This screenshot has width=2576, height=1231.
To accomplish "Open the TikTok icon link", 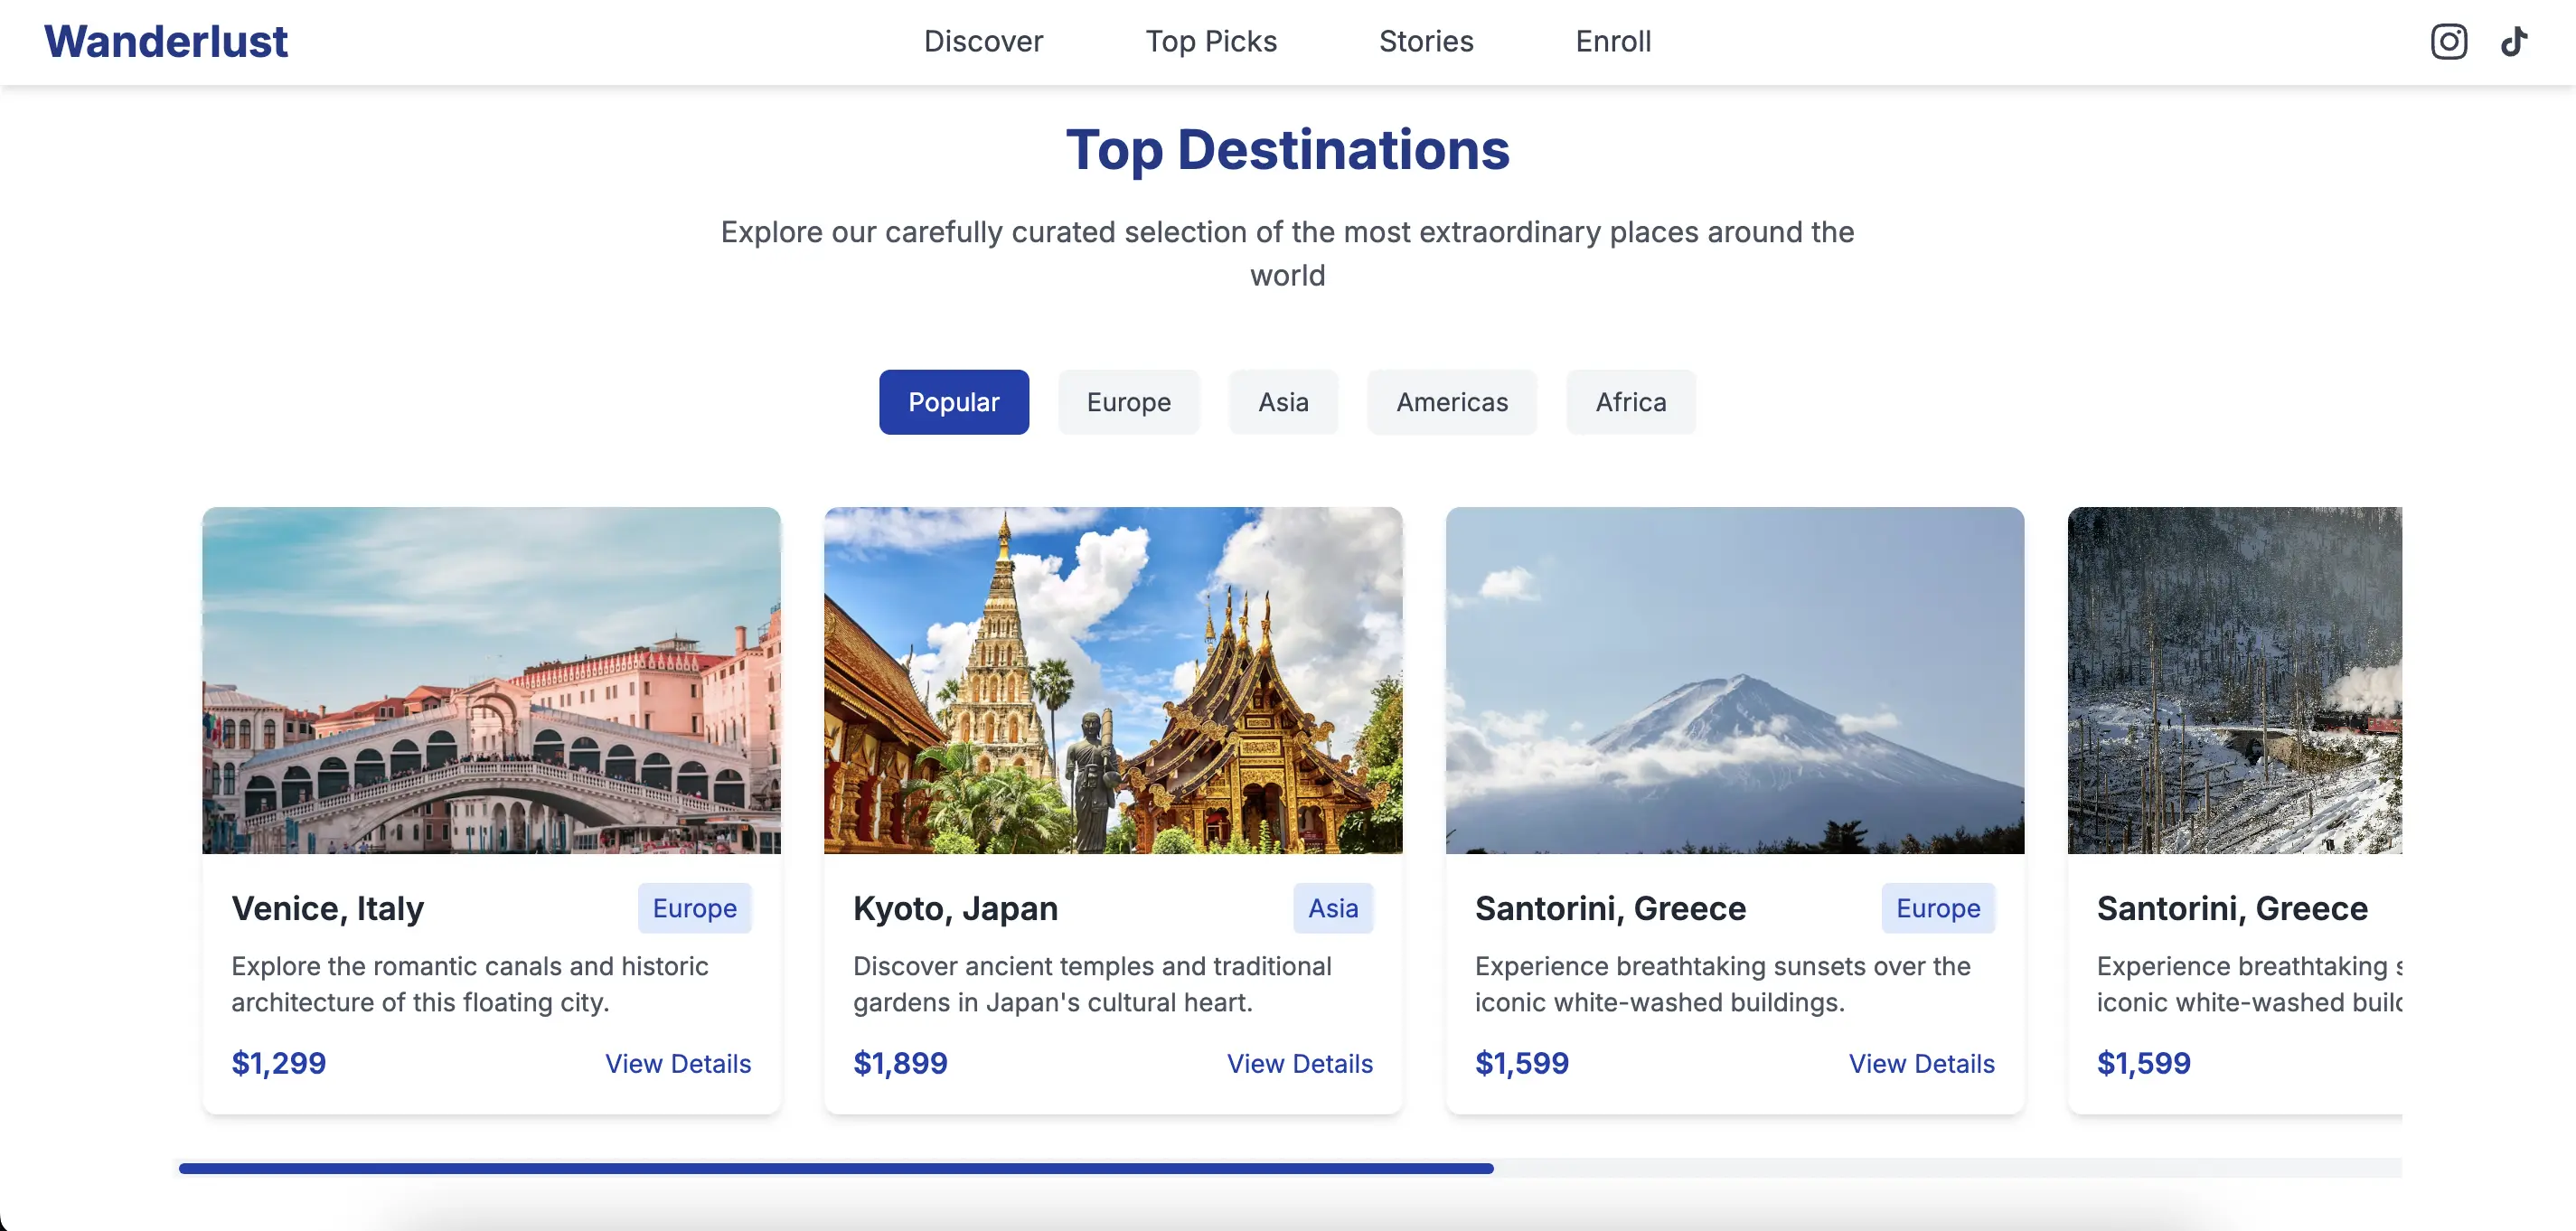I will coord(2514,41).
